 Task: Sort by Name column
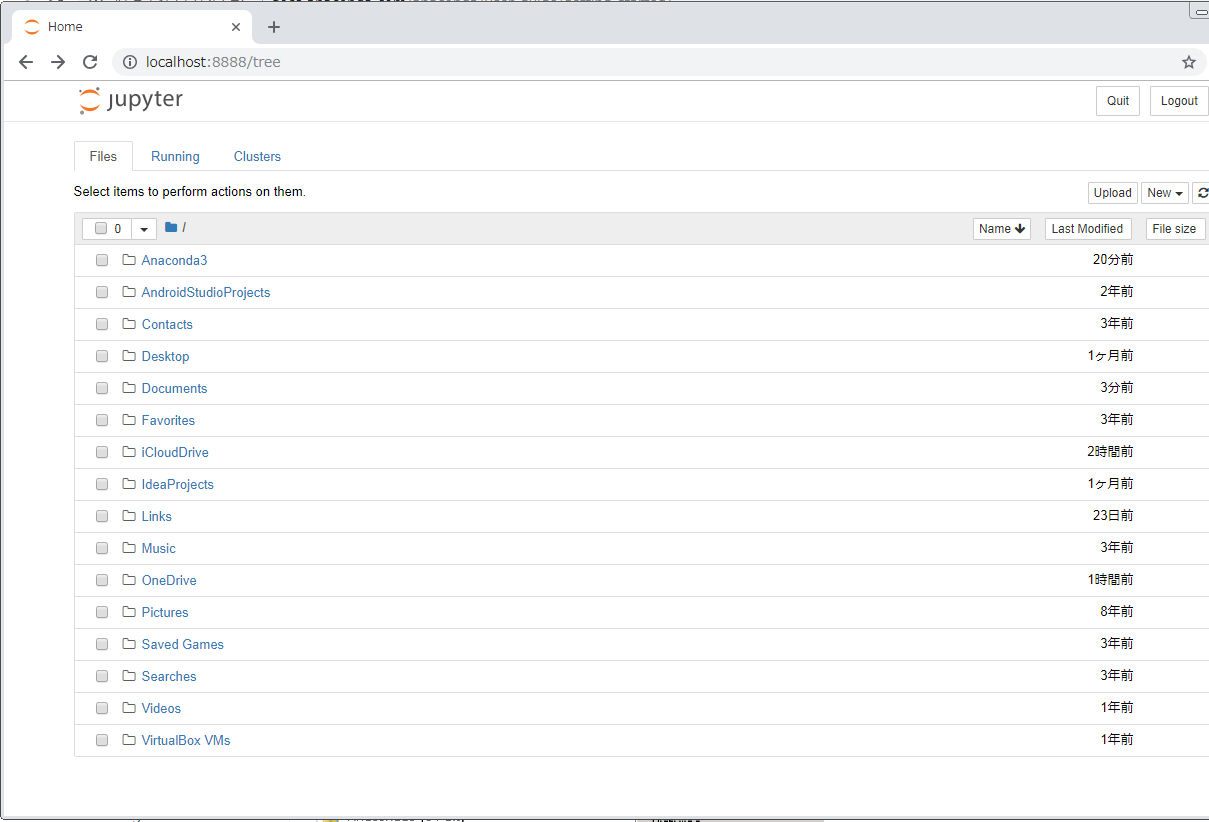pyautogui.click(x=1002, y=229)
